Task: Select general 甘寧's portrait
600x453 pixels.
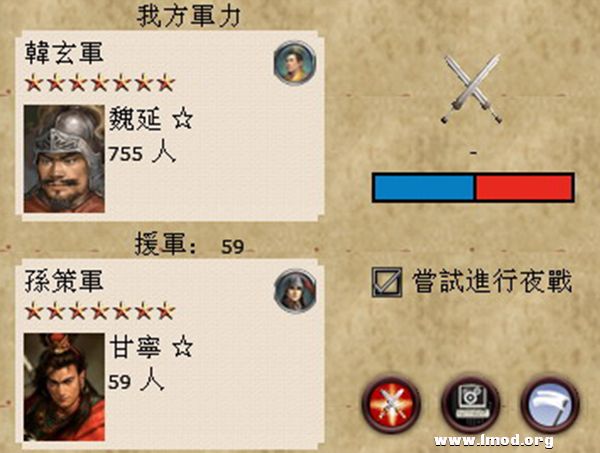Action: [x=64, y=387]
